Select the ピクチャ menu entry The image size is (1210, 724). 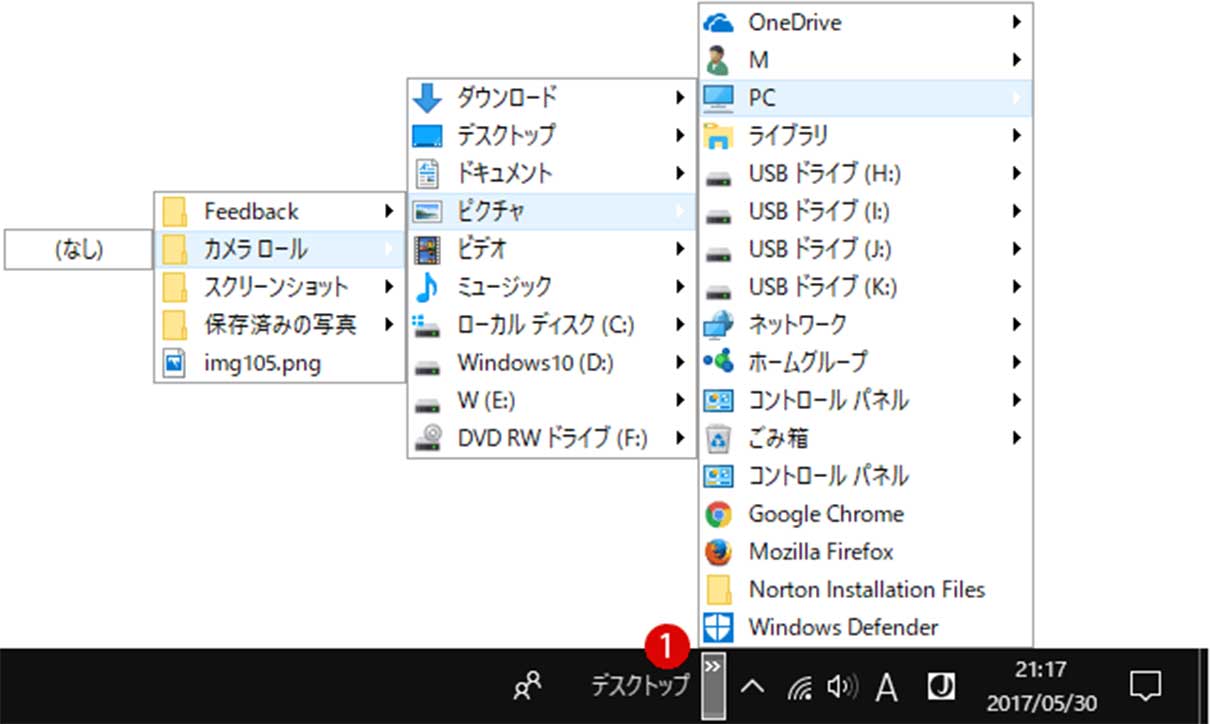tap(552, 211)
